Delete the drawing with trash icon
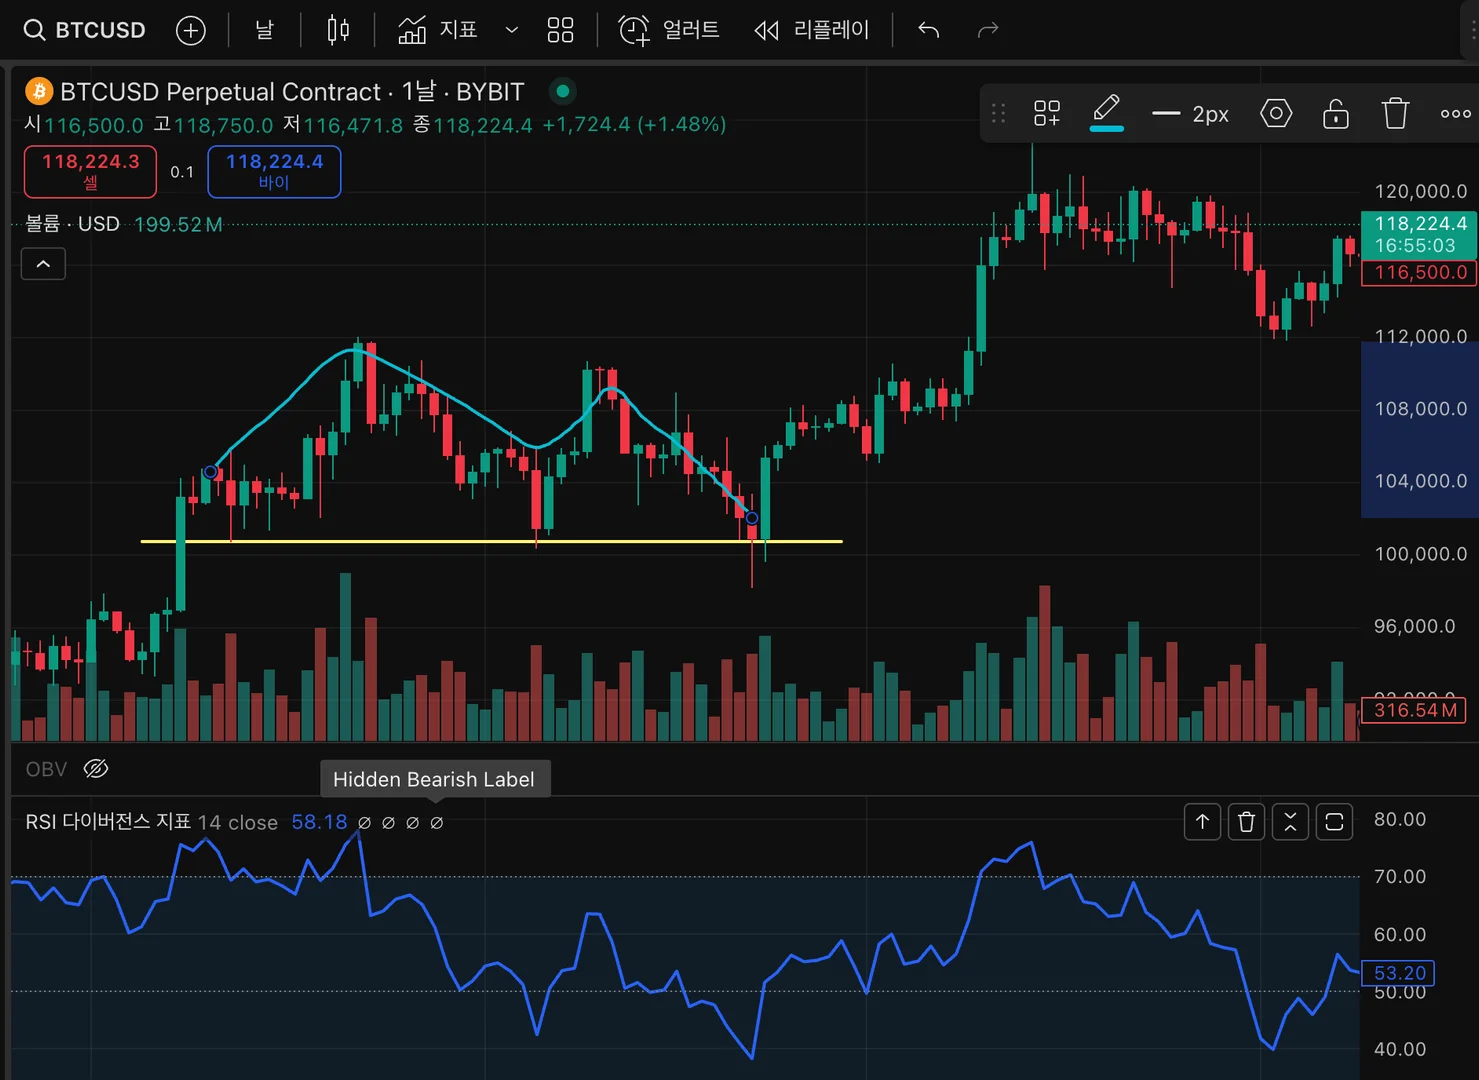 [1395, 114]
